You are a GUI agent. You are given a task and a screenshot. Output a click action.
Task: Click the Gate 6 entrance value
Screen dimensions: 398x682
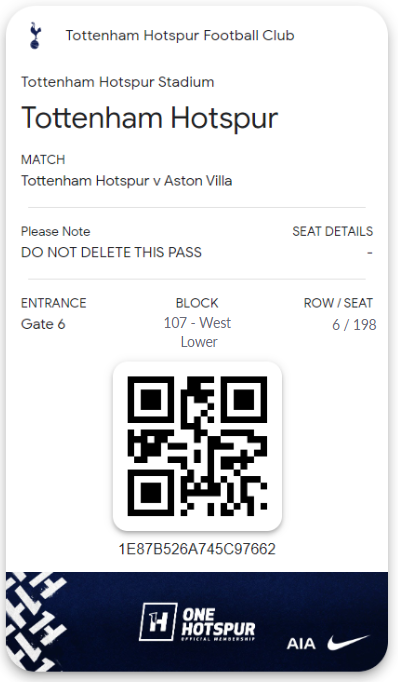point(43,324)
